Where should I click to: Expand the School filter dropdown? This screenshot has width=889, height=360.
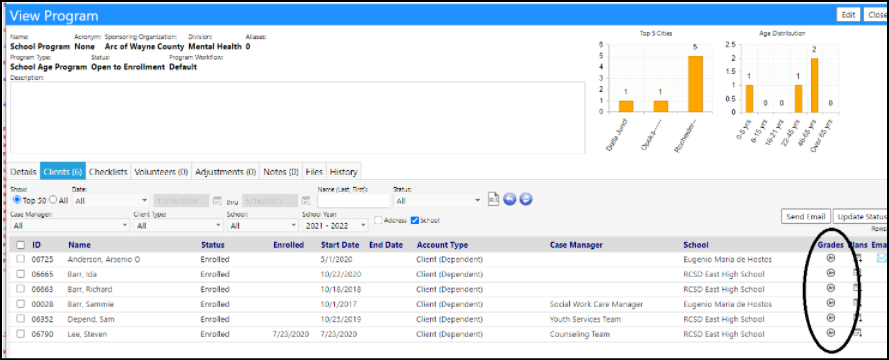(263, 226)
